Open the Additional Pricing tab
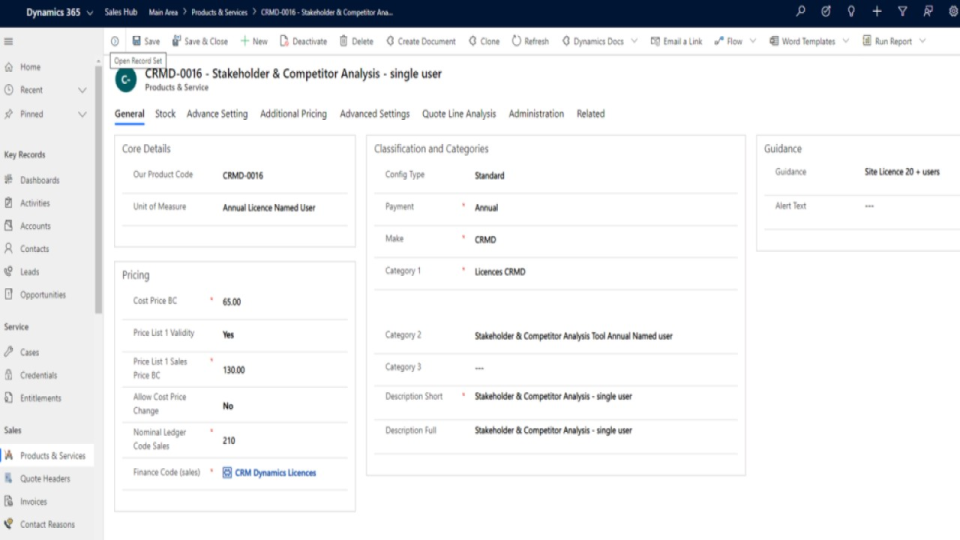The height and width of the screenshot is (540, 960). click(x=293, y=114)
